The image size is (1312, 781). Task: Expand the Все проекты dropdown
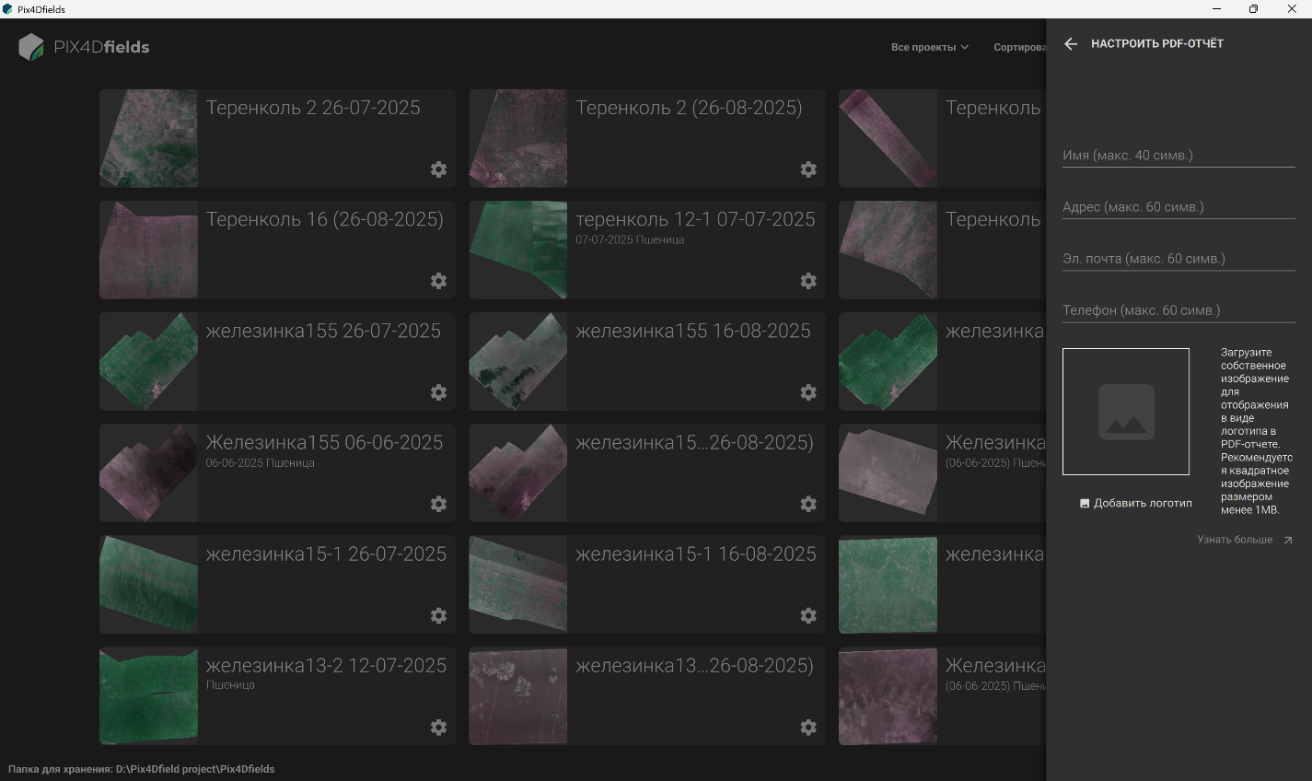coord(929,47)
